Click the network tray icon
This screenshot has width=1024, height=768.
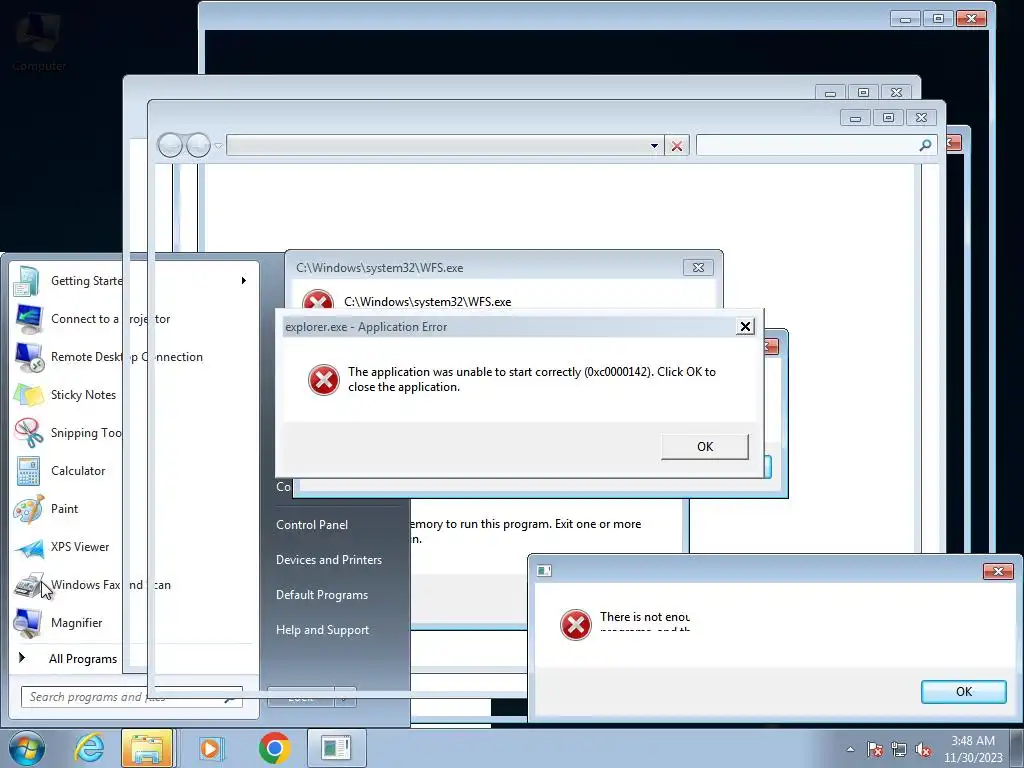tap(899, 749)
